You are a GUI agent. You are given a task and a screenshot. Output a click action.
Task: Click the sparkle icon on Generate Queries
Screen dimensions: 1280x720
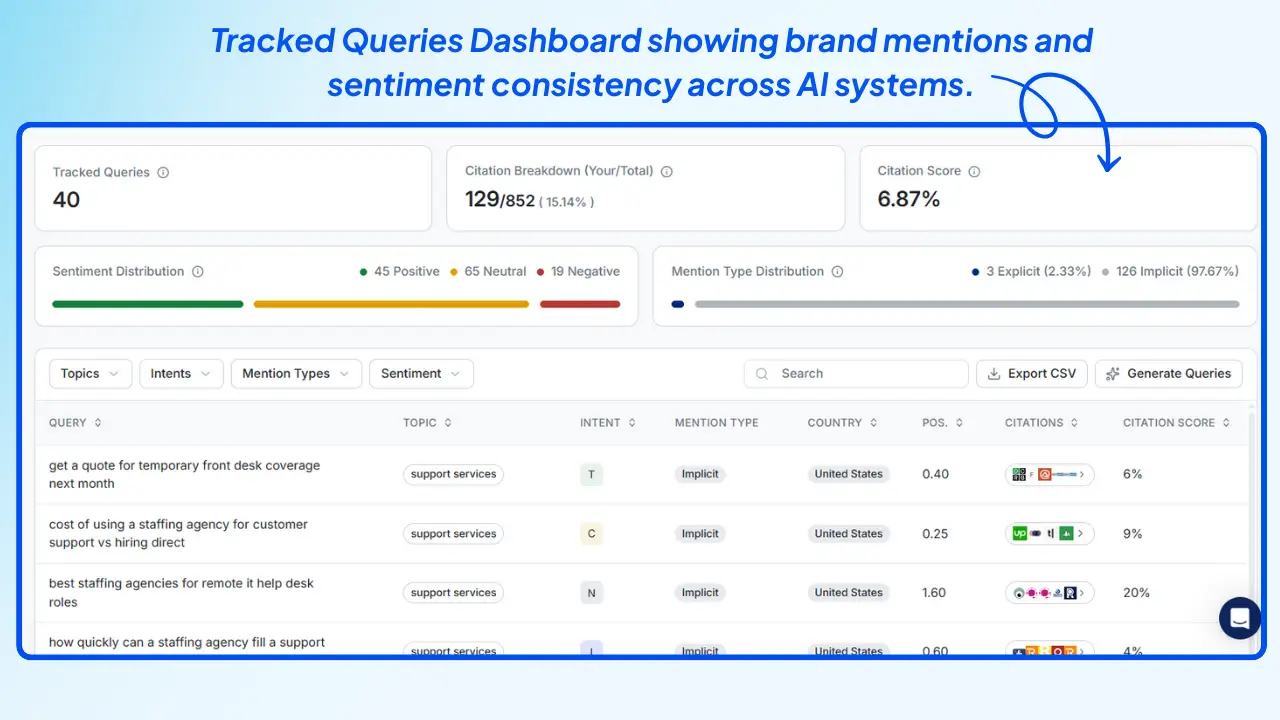tap(1114, 373)
